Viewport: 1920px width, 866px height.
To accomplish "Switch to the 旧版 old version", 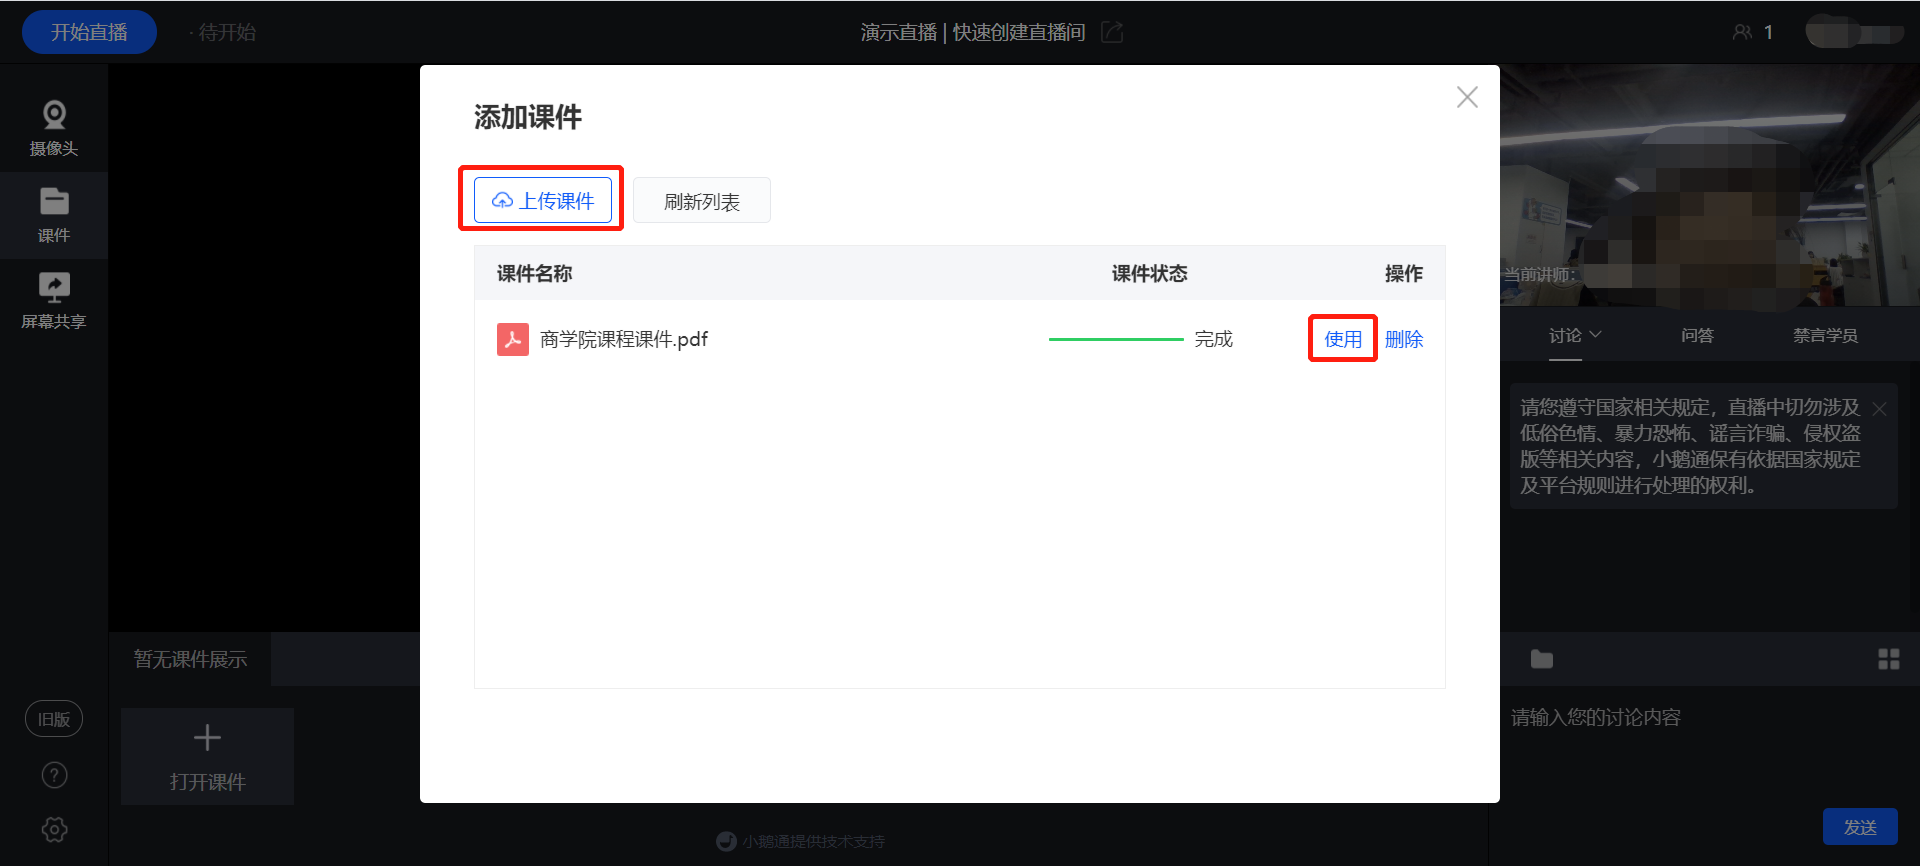I will click(x=54, y=719).
